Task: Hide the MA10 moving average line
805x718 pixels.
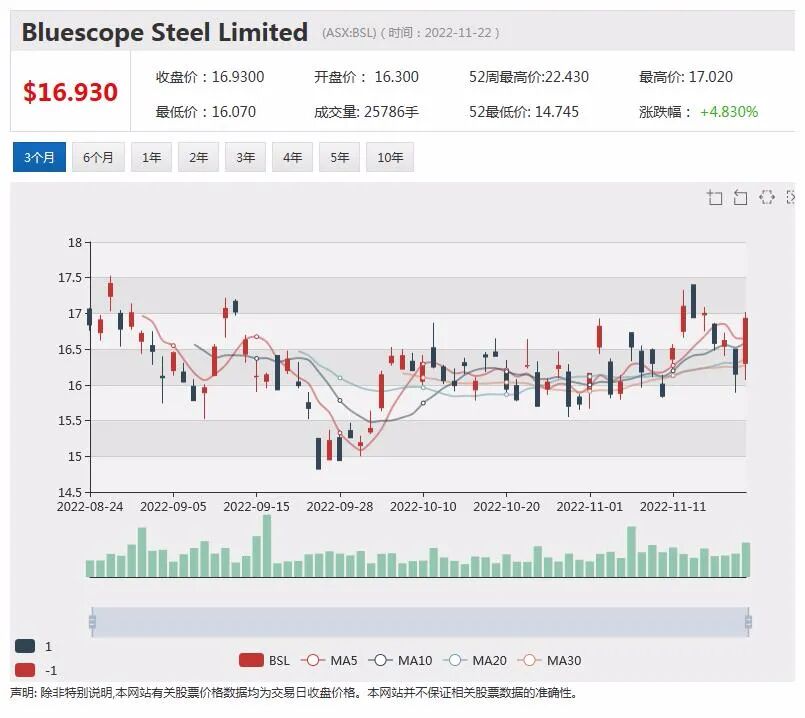Action: tap(400, 661)
